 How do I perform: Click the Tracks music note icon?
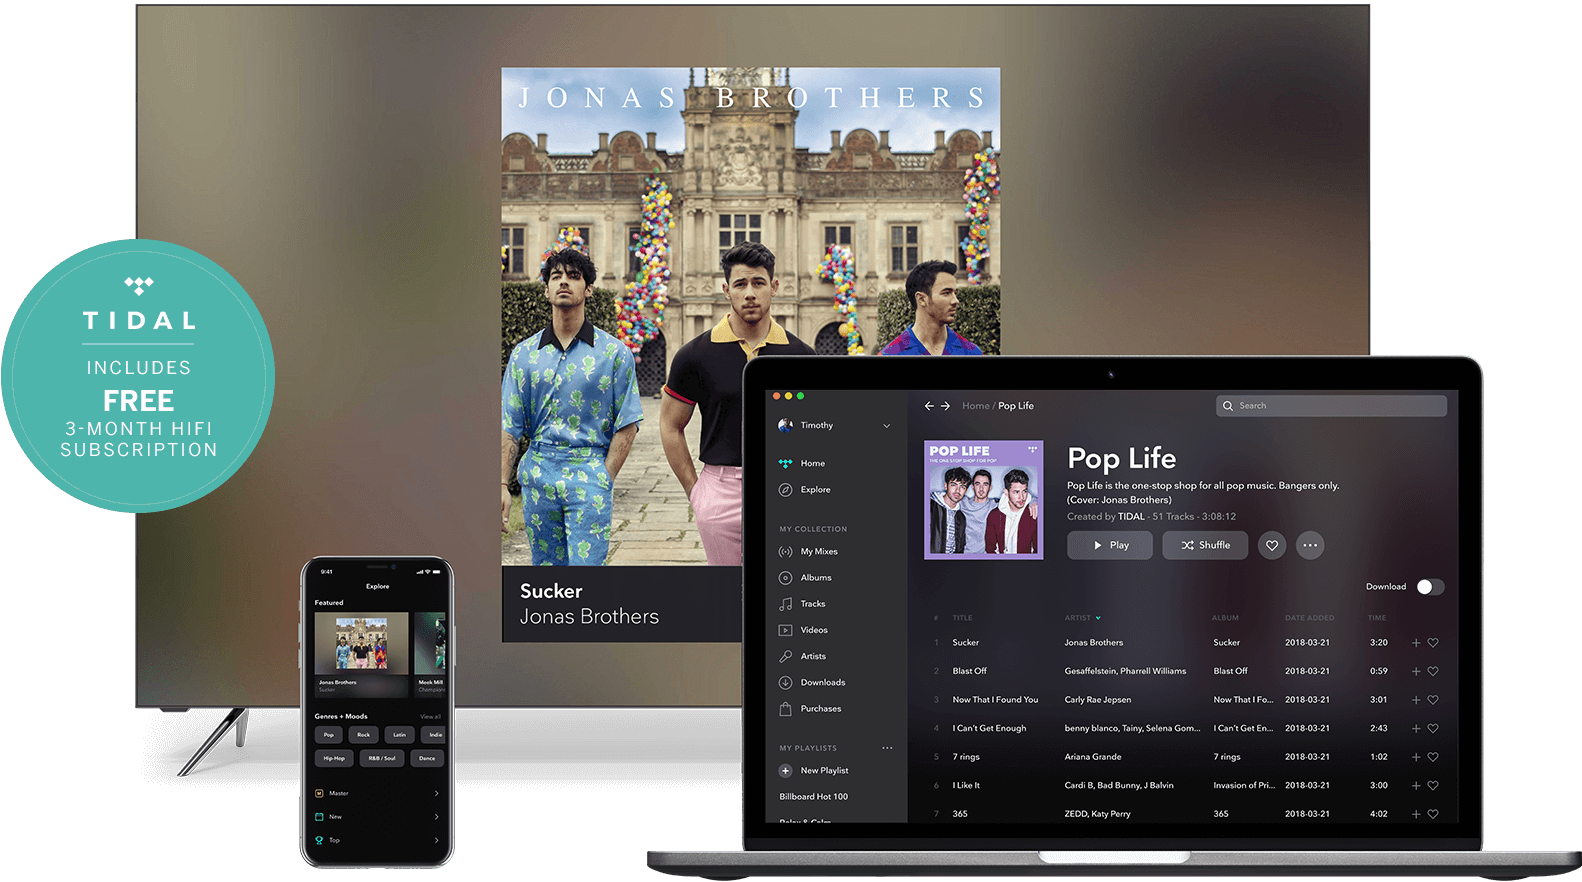(785, 604)
